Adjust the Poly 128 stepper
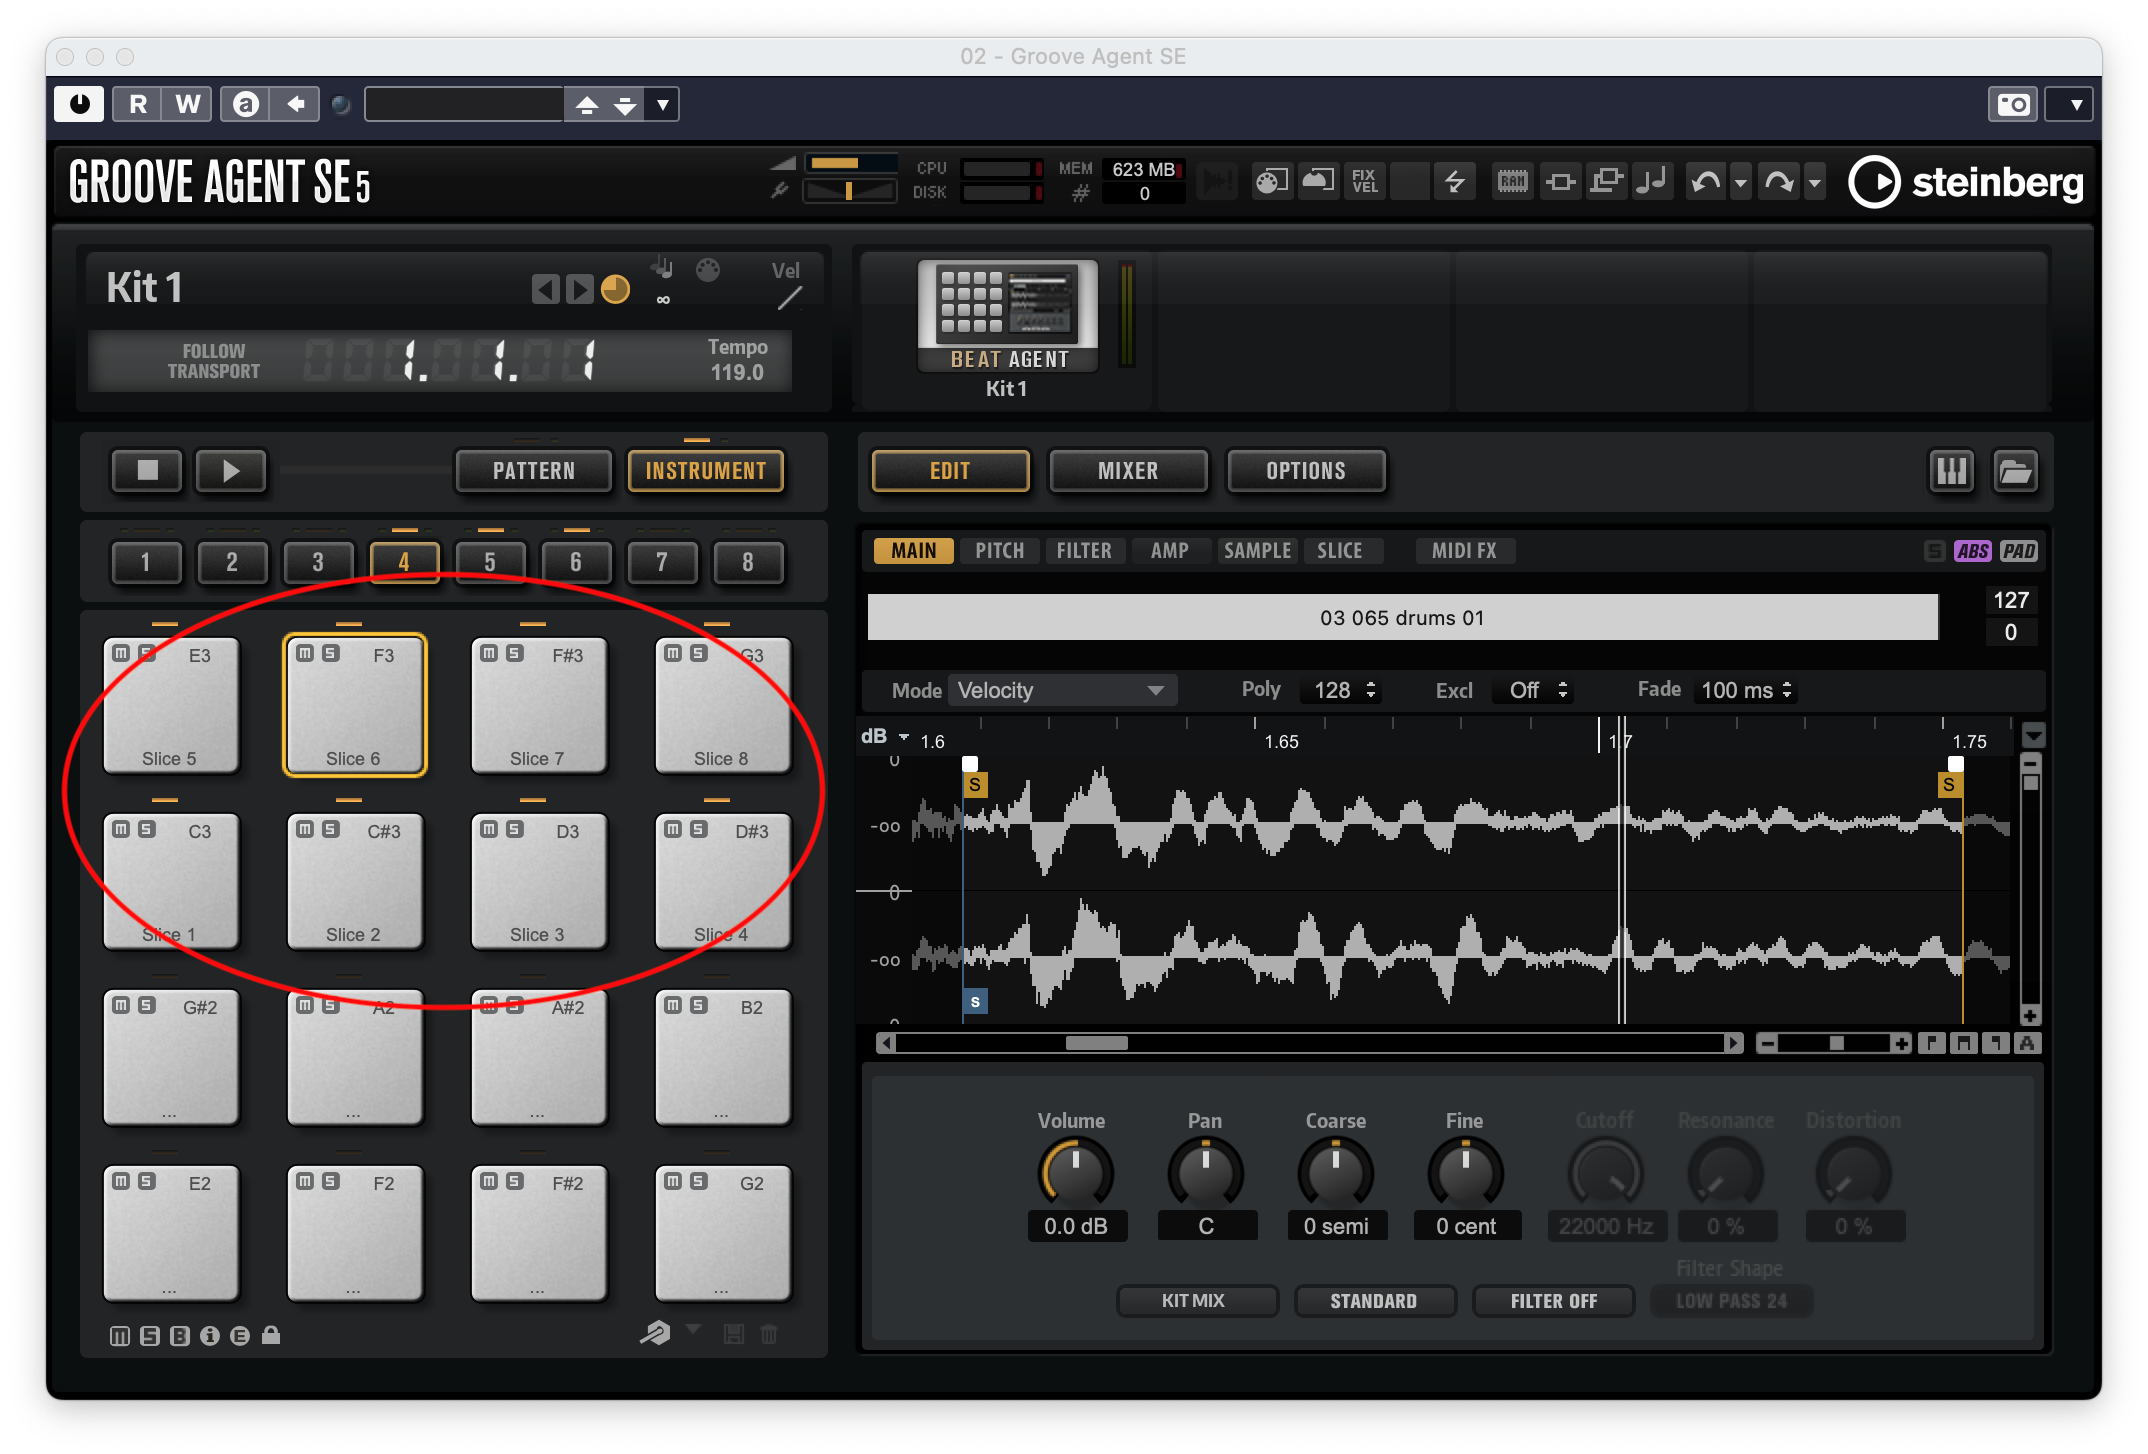Screen dimensions: 2148x1454 [x=1371, y=690]
